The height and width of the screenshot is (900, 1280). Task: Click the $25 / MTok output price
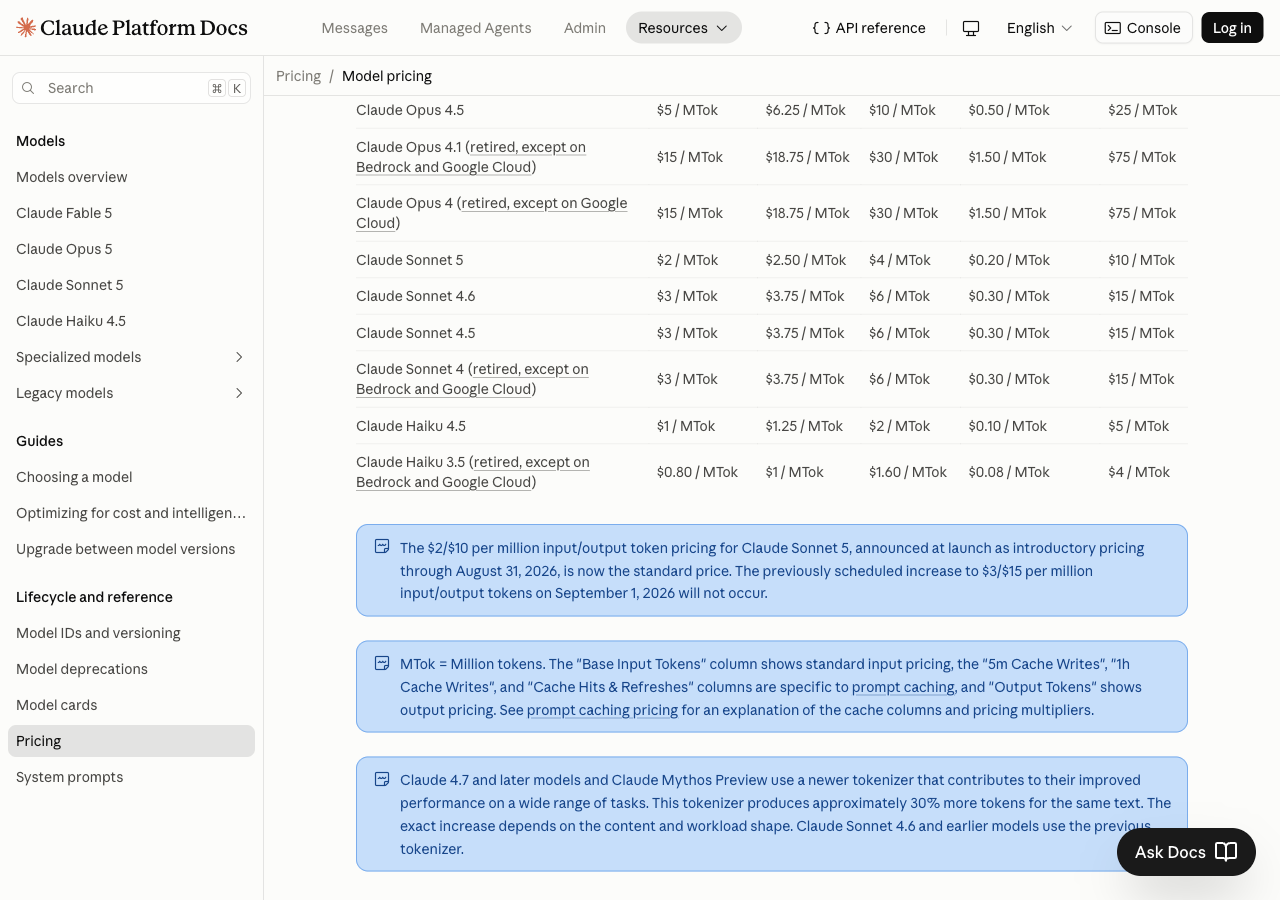[x=1143, y=110]
